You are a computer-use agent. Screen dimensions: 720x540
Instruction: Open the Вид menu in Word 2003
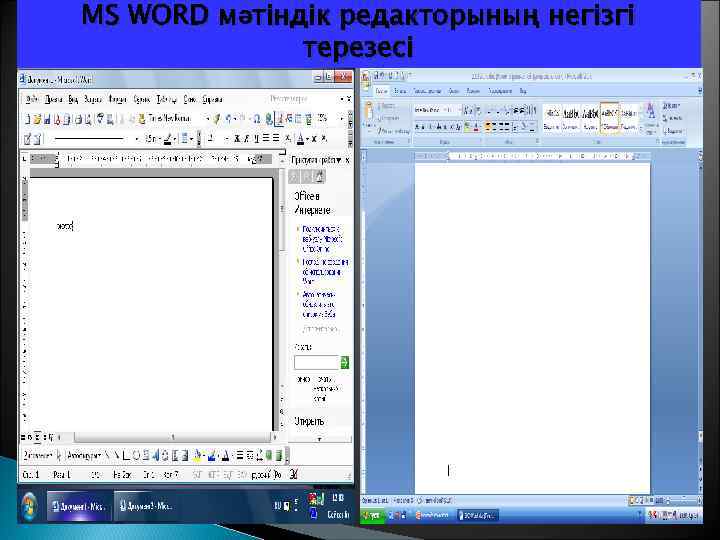73,99
